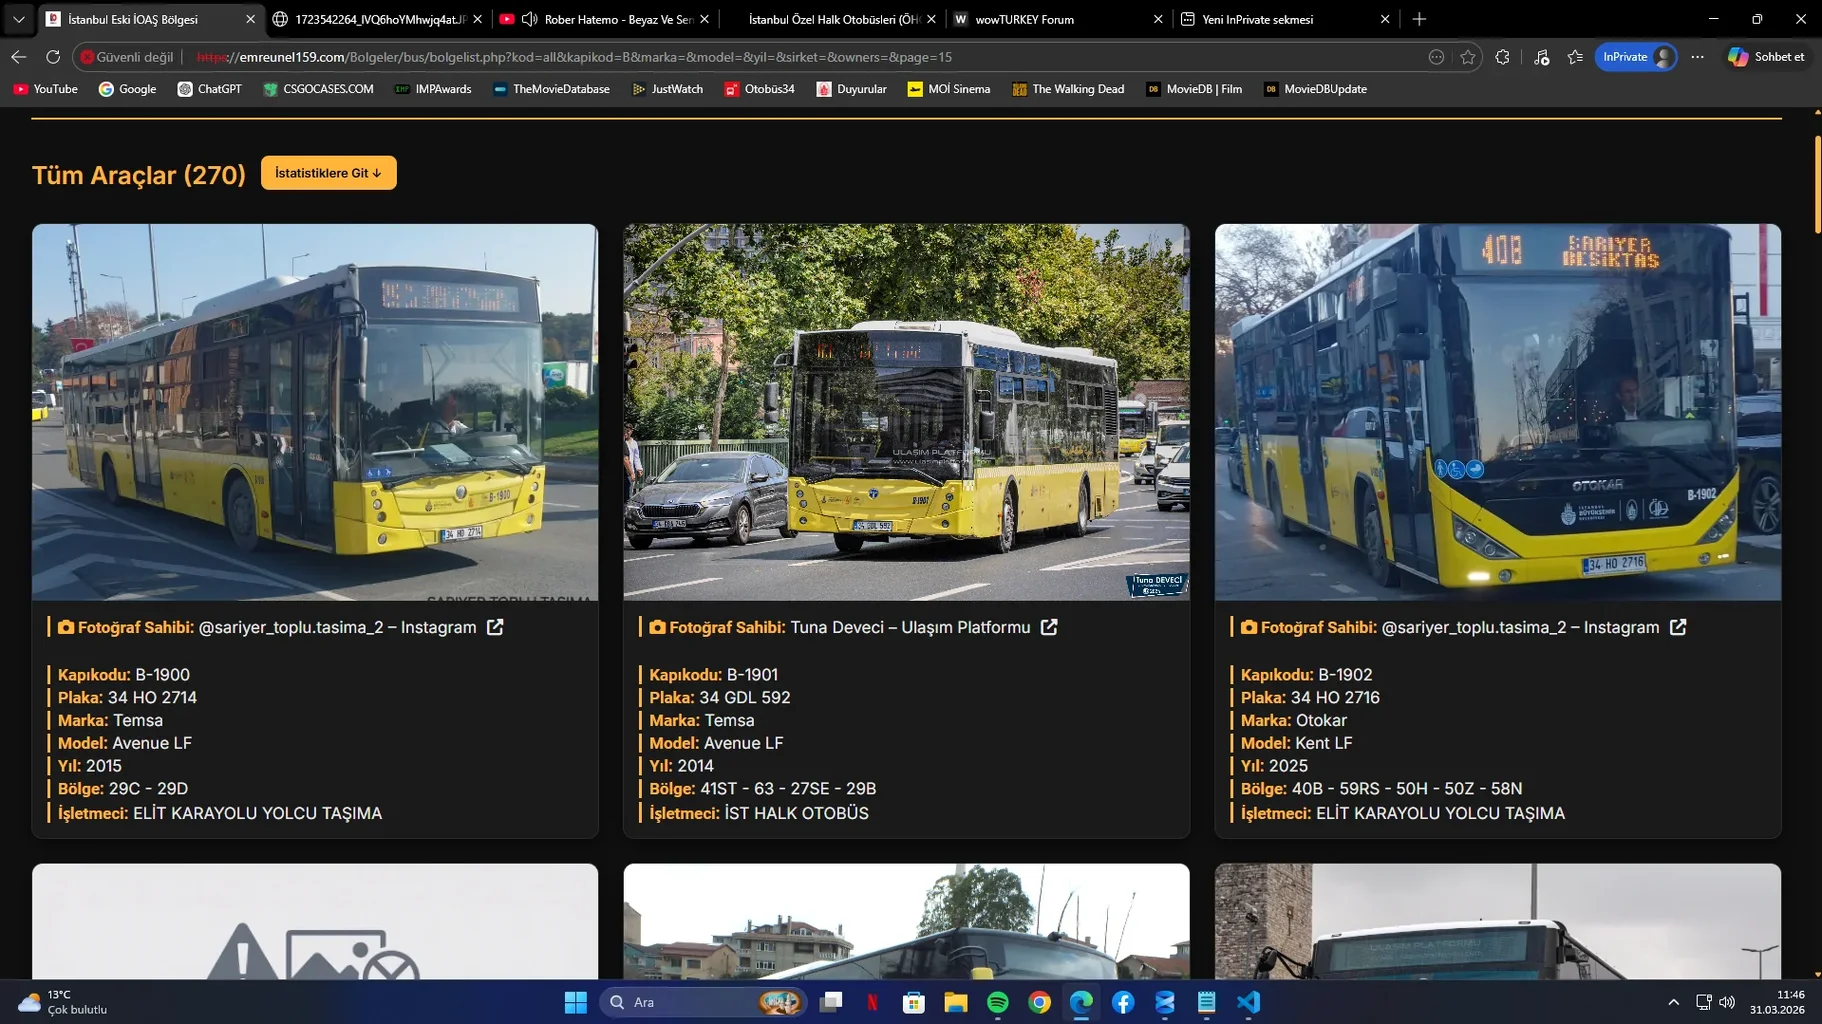Open browser extensions puzzle icon
Image resolution: width=1822 pixels, height=1024 pixels.
pyautogui.click(x=1502, y=57)
